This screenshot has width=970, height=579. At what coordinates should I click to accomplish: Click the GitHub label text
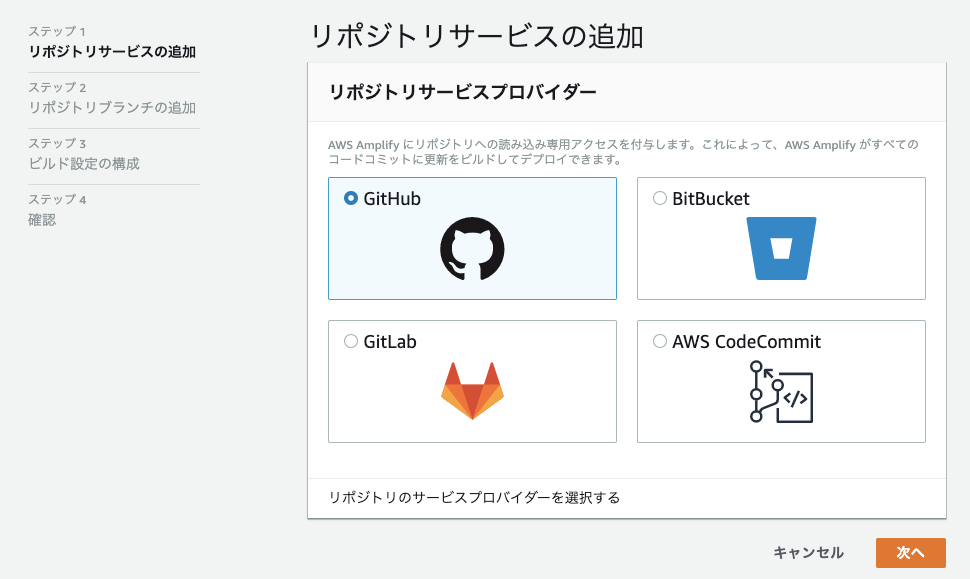click(392, 199)
